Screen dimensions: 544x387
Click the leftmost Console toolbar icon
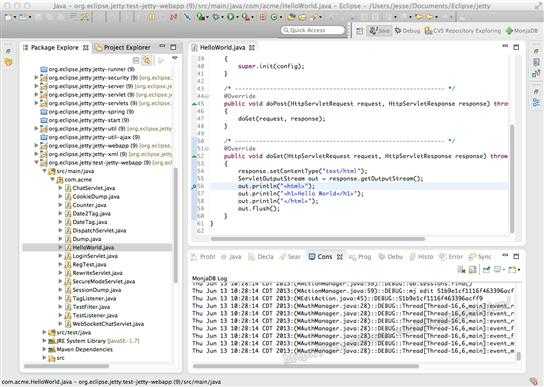(x=461, y=270)
